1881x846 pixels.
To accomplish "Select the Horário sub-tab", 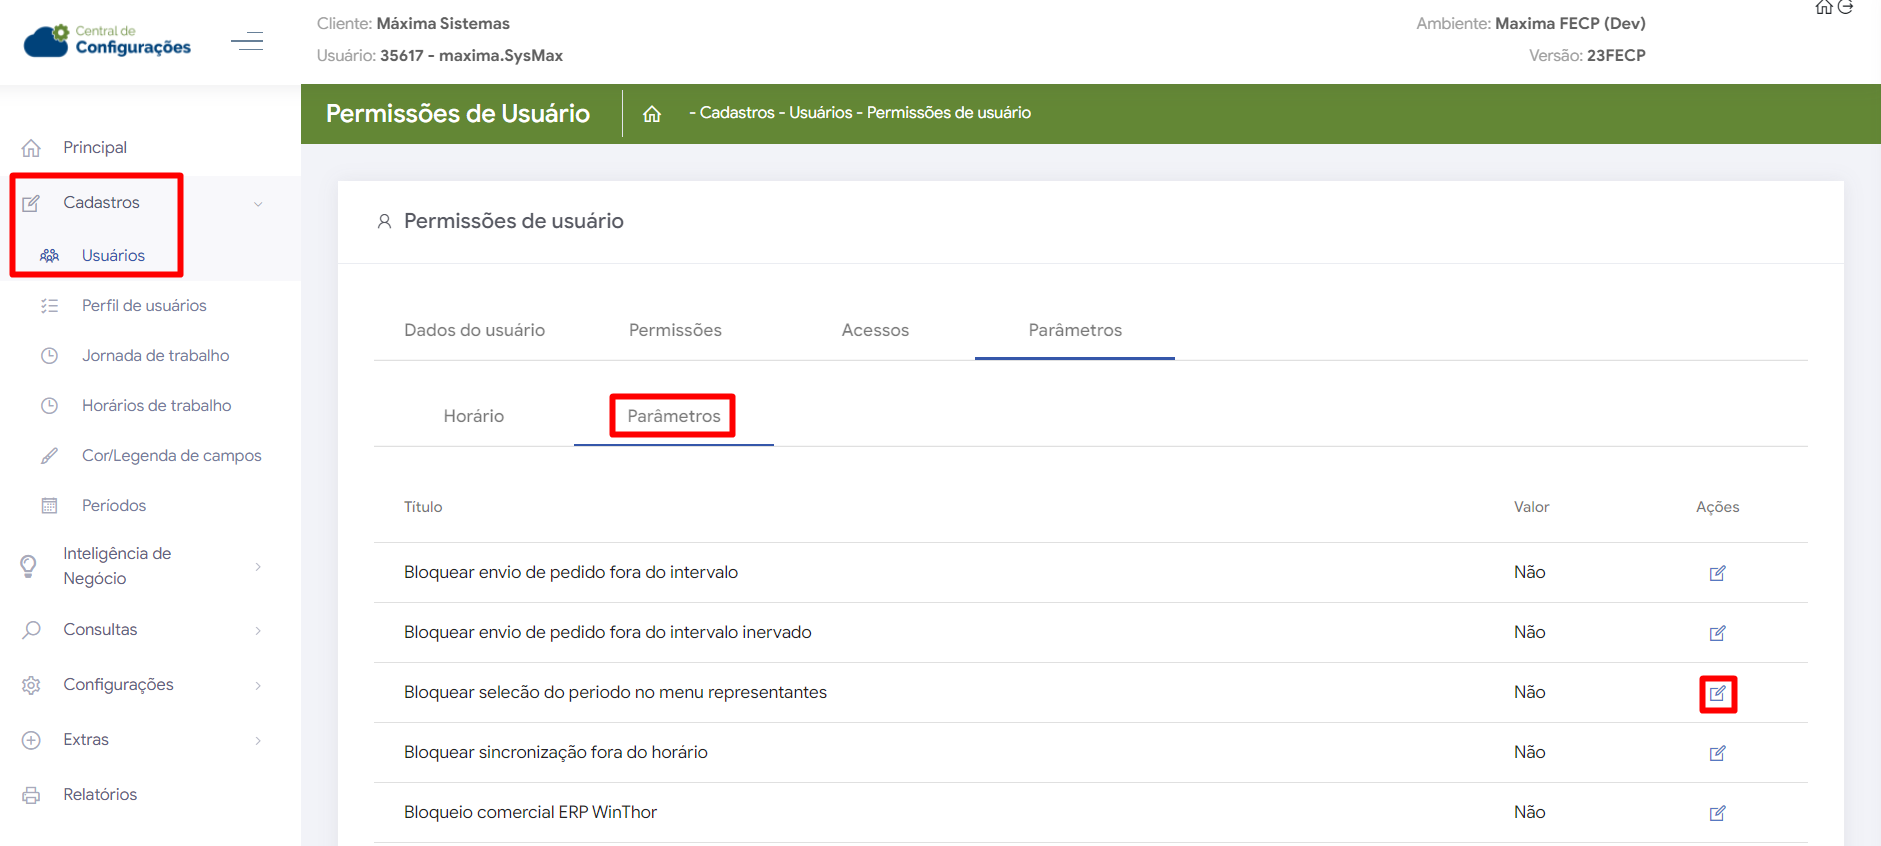I will (x=473, y=416).
